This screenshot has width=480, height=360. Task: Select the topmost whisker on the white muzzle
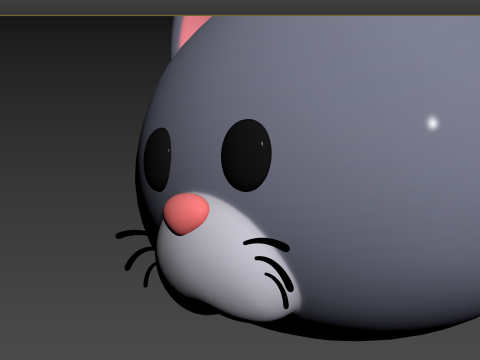pos(267,244)
